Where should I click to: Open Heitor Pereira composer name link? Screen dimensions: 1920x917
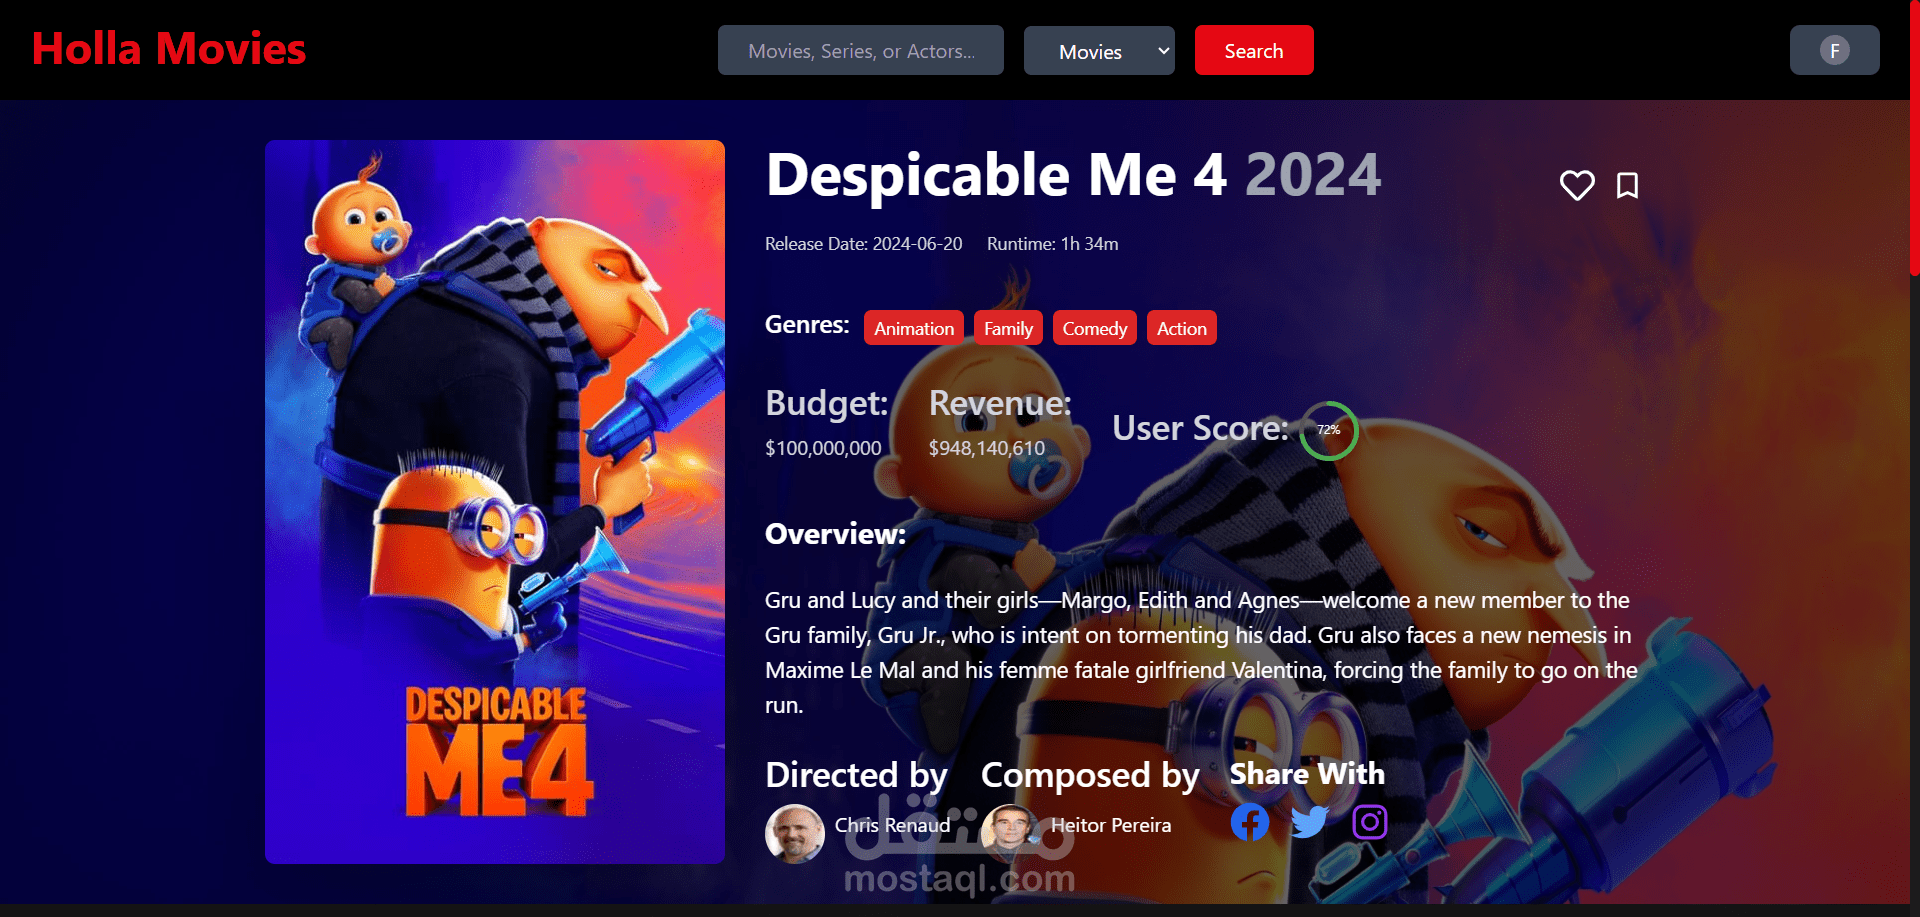1111,825
